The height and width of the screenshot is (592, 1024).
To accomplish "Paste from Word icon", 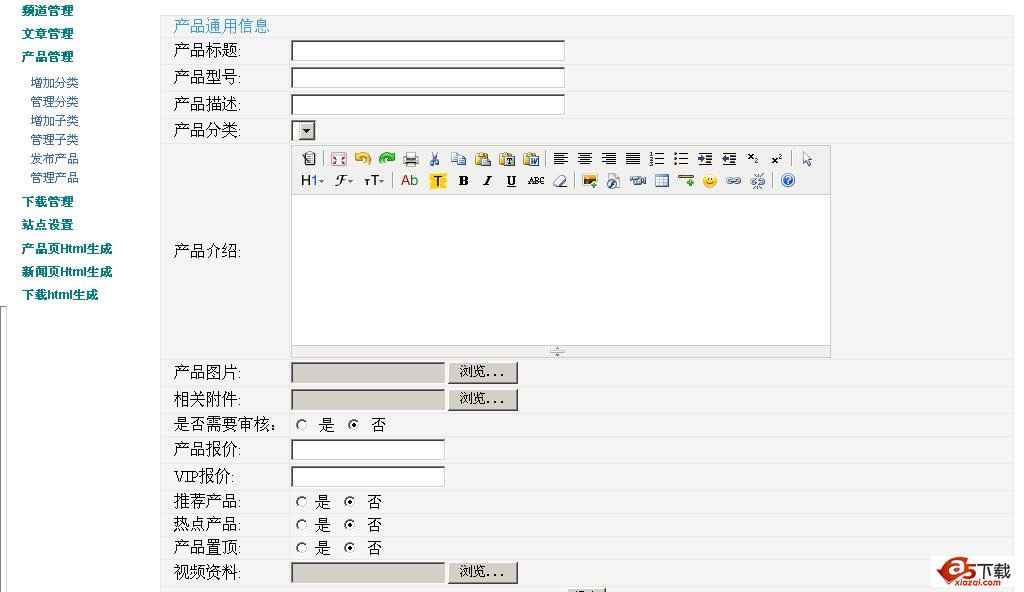I will 531,159.
